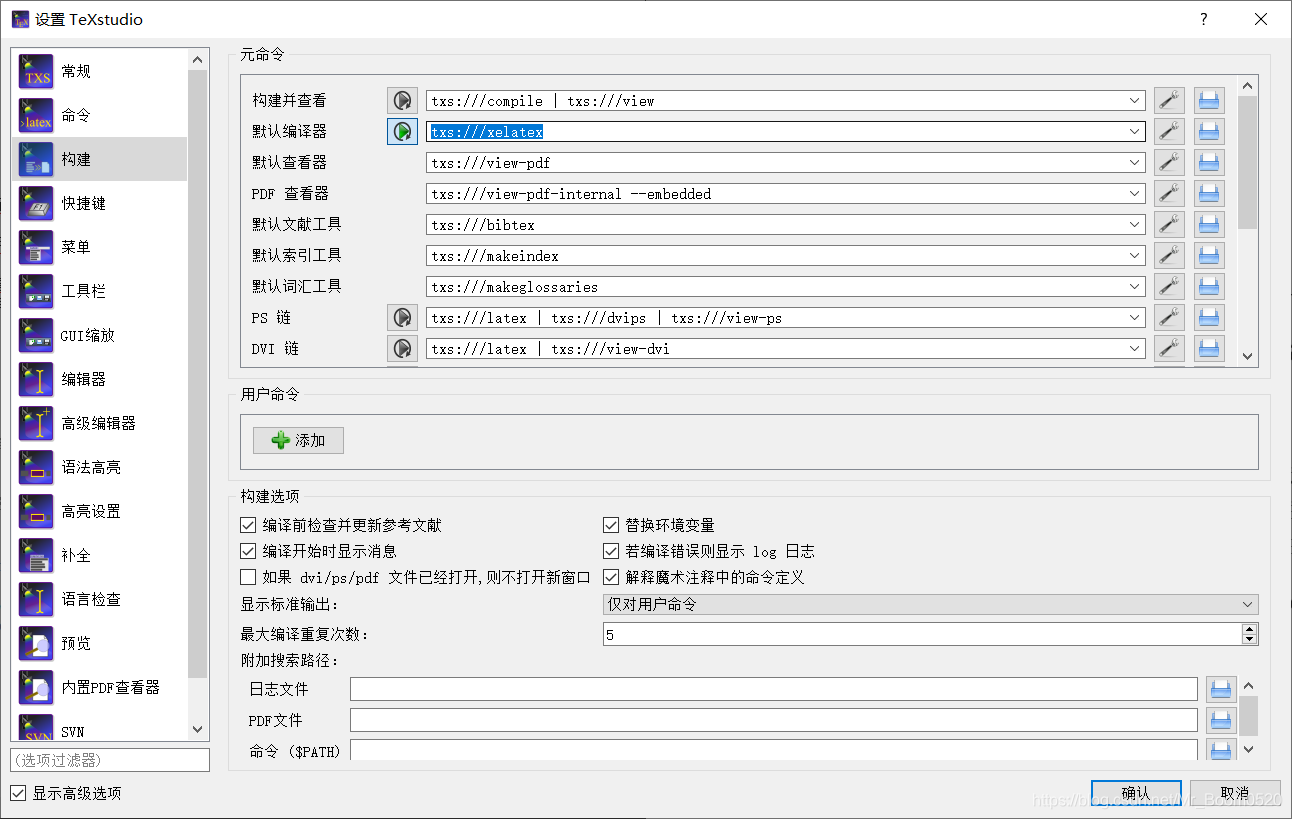Viewport: 1292px width, 819px height.
Task: Click the green run icon next to 默认编译器
Action: click(x=402, y=131)
